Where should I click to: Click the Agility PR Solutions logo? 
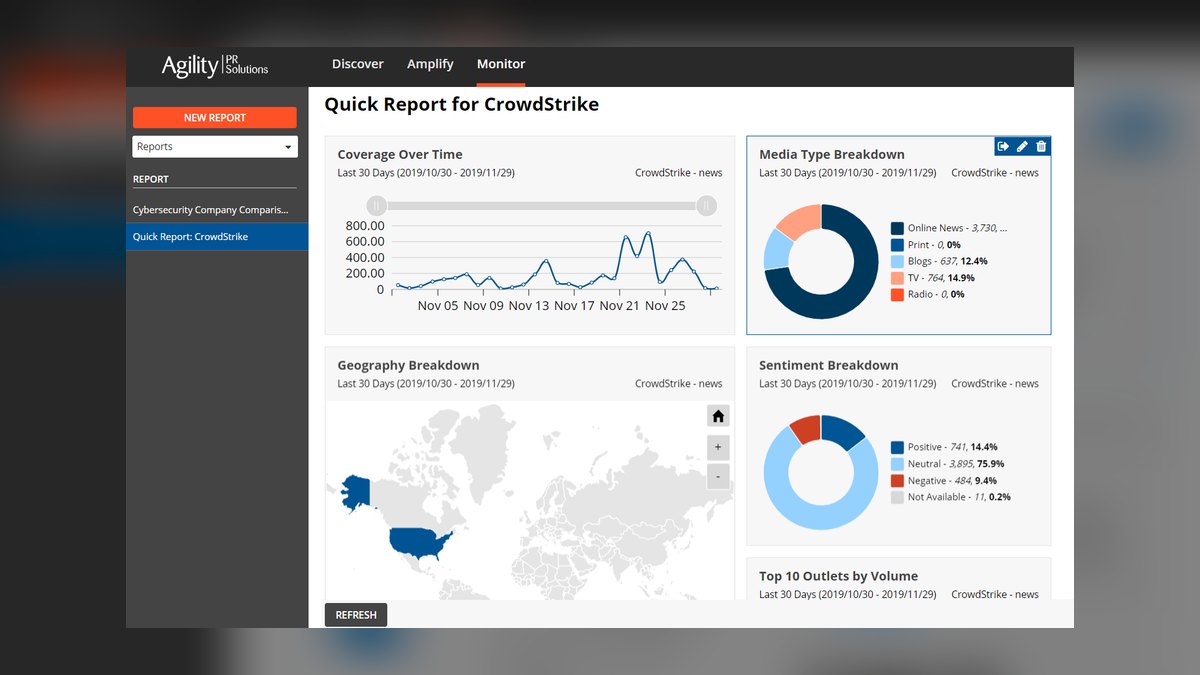[x=215, y=66]
